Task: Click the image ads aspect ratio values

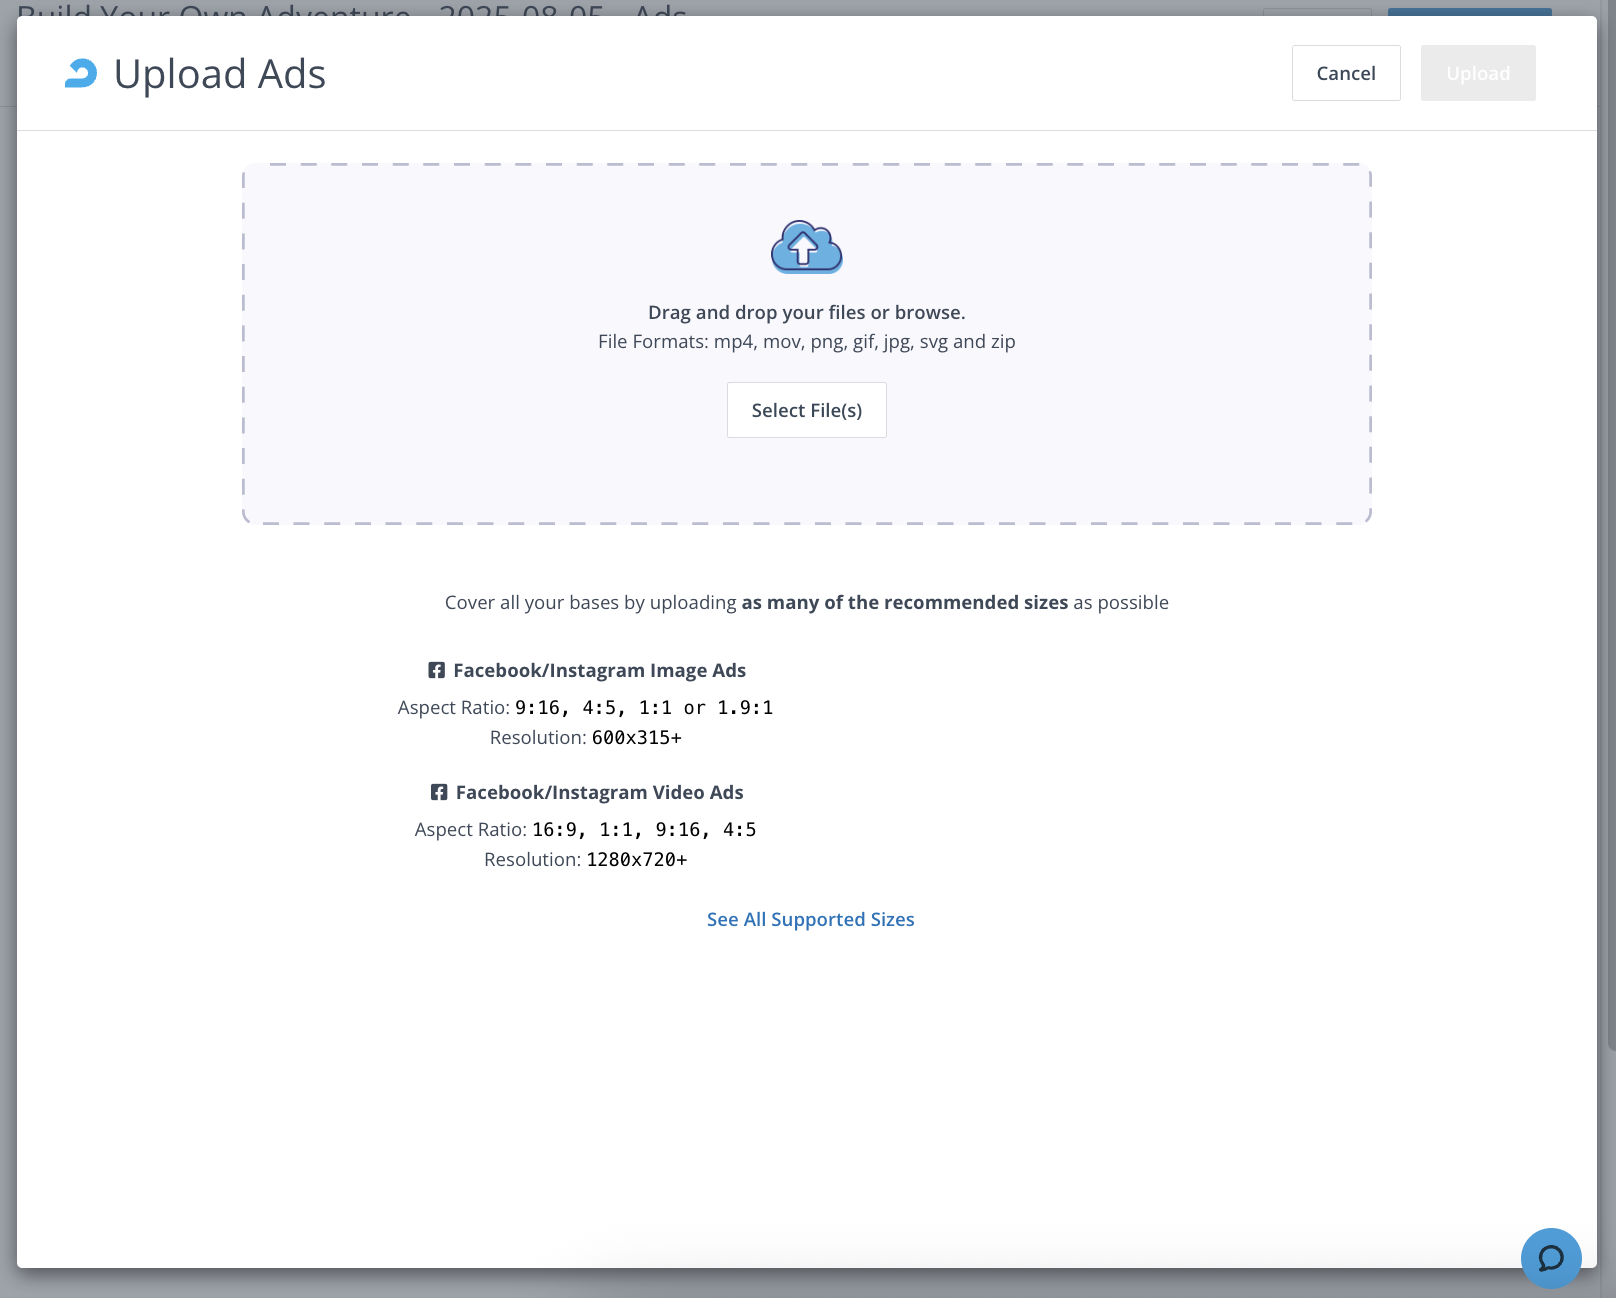Action: tap(643, 708)
